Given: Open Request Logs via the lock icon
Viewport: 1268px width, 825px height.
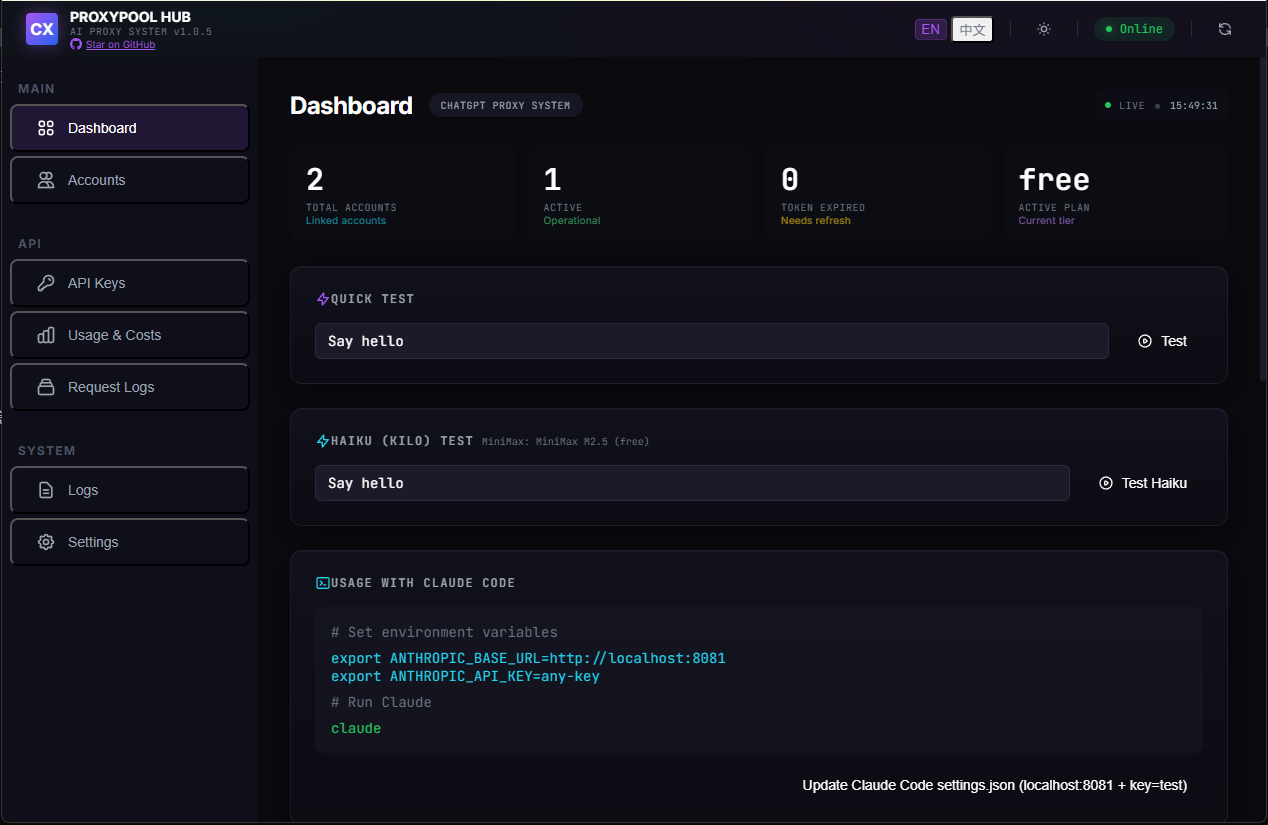Looking at the screenshot, I should coord(45,386).
